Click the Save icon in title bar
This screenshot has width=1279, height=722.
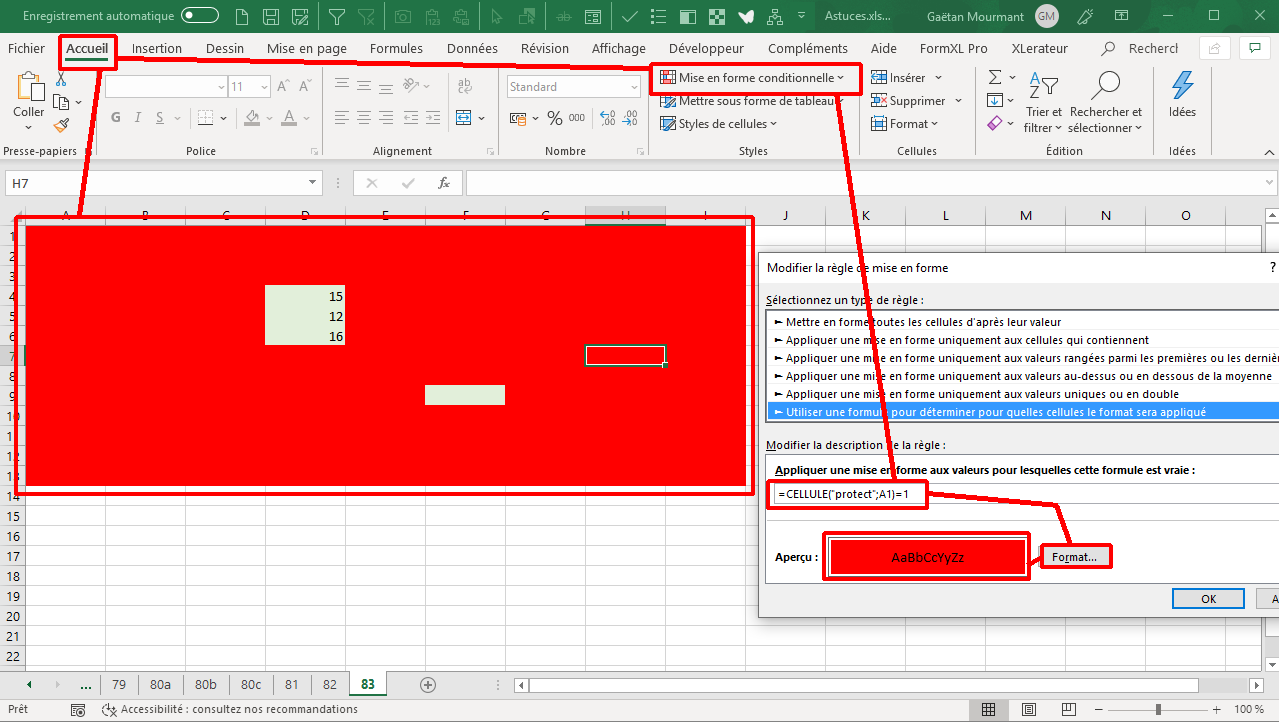pyautogui.click(x=270, y=16)
